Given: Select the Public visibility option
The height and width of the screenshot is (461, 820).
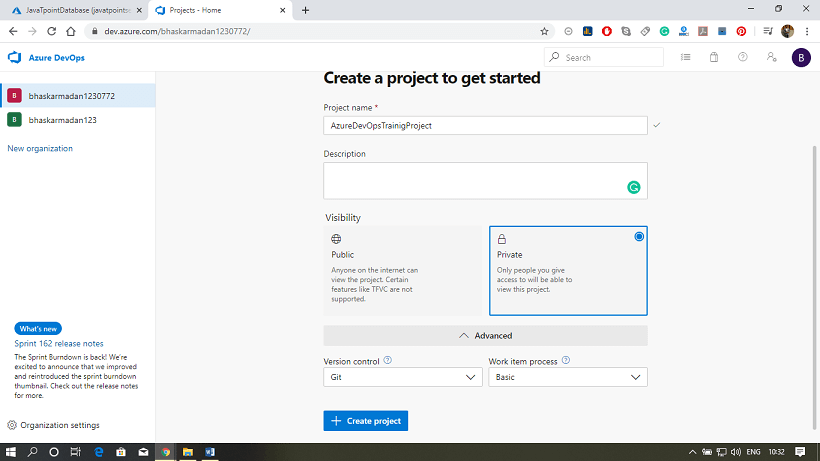Looking at the screenshot, I should click(402, 270).
